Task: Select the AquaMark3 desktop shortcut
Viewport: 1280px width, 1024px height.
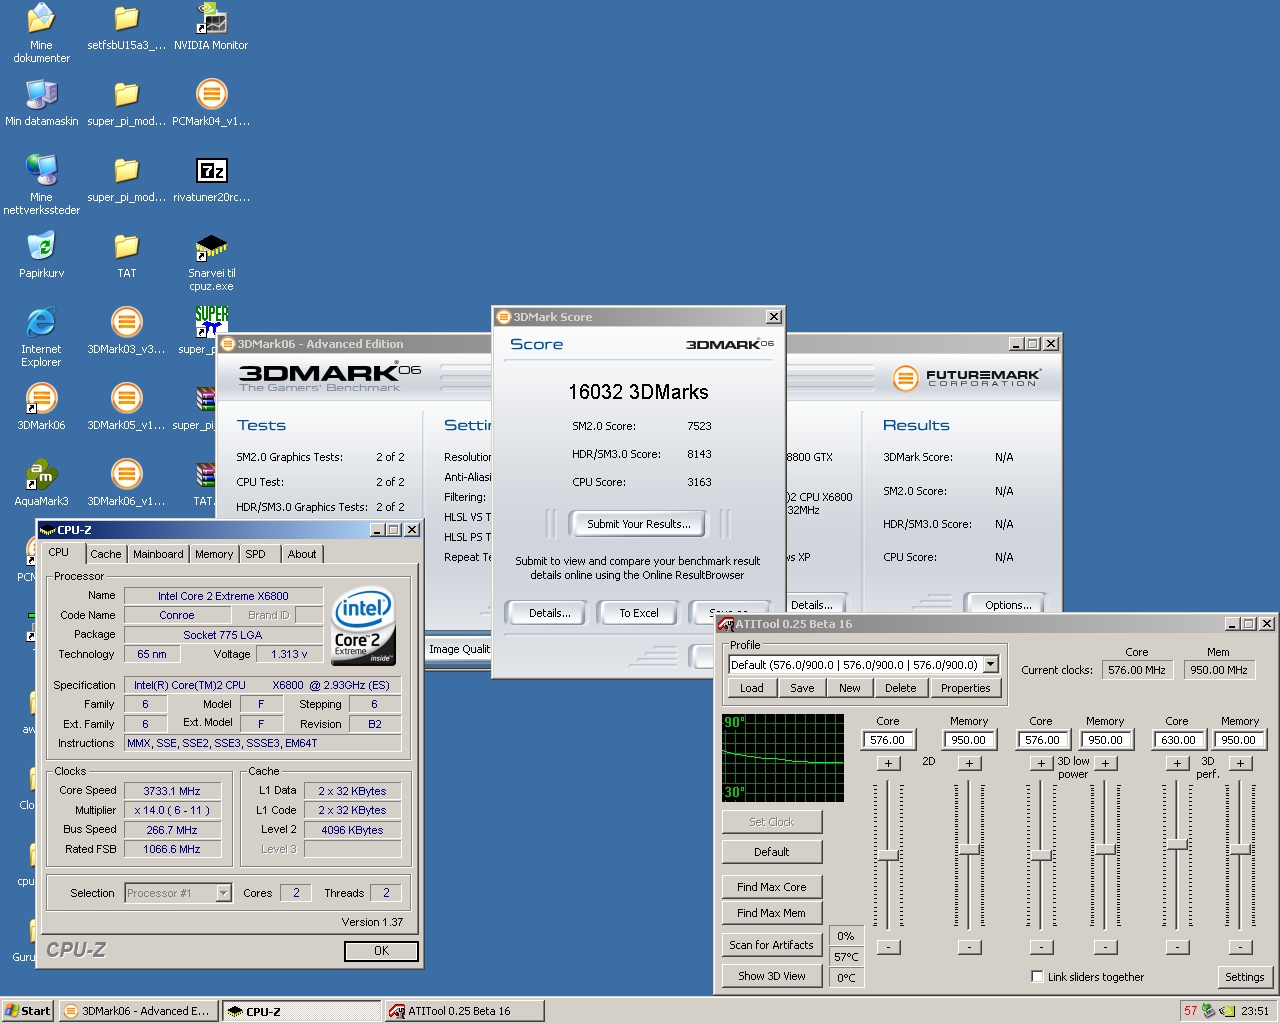Action: point(41,483)
